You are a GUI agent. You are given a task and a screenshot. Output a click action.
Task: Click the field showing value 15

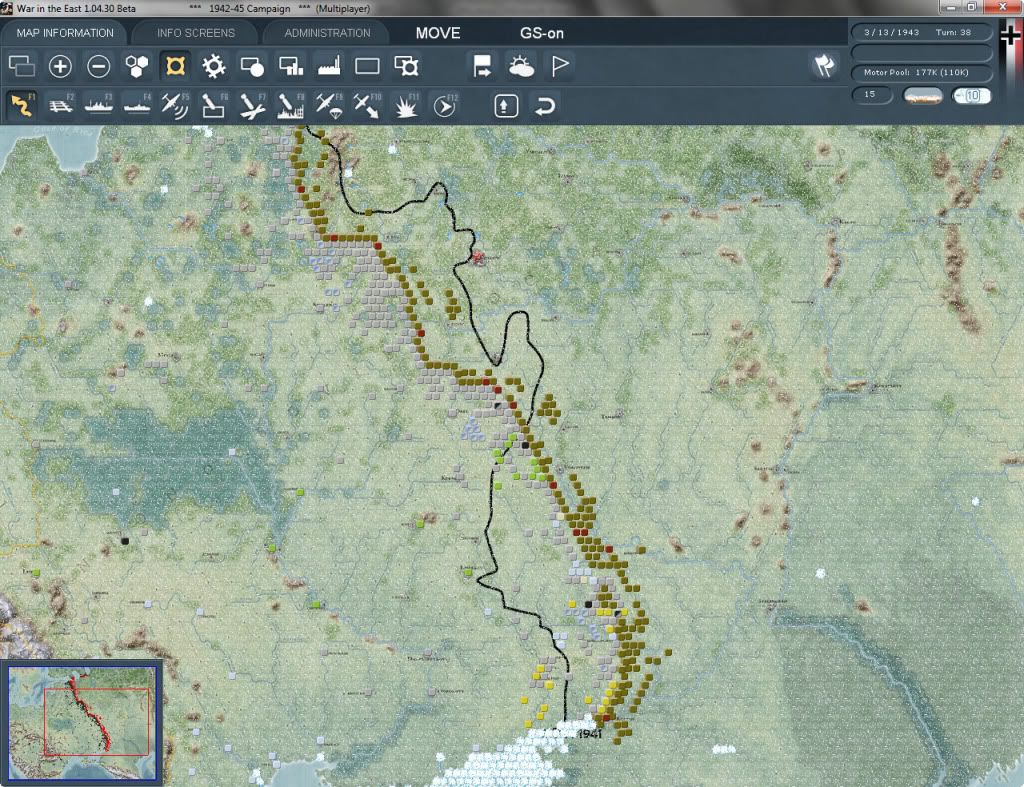coord(872,95)
